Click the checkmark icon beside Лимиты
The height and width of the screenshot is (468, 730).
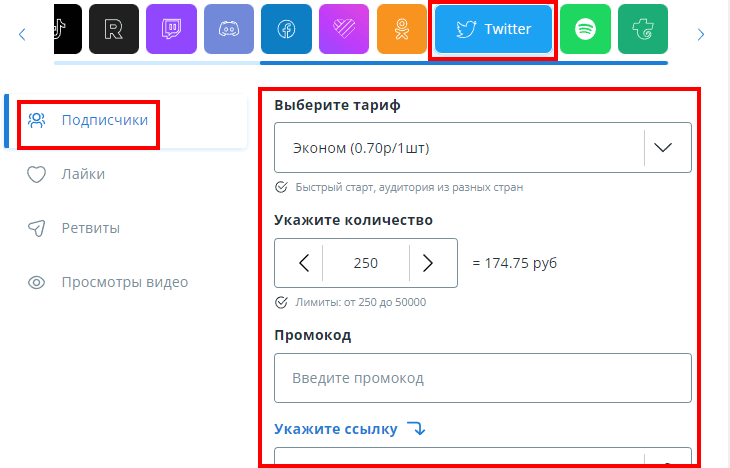(x=281, y=302)
